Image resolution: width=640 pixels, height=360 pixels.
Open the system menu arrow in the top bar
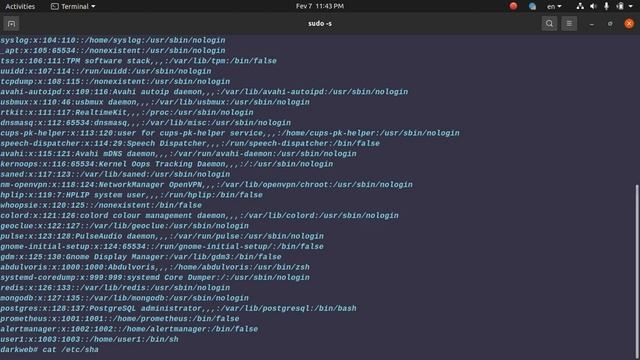[x=631, y=7]
